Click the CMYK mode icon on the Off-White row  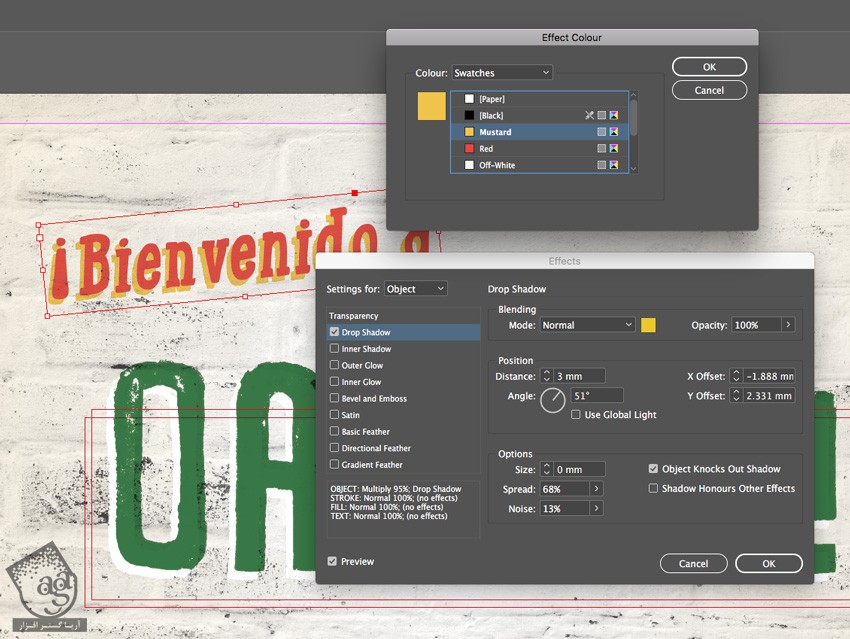(614, 165)
